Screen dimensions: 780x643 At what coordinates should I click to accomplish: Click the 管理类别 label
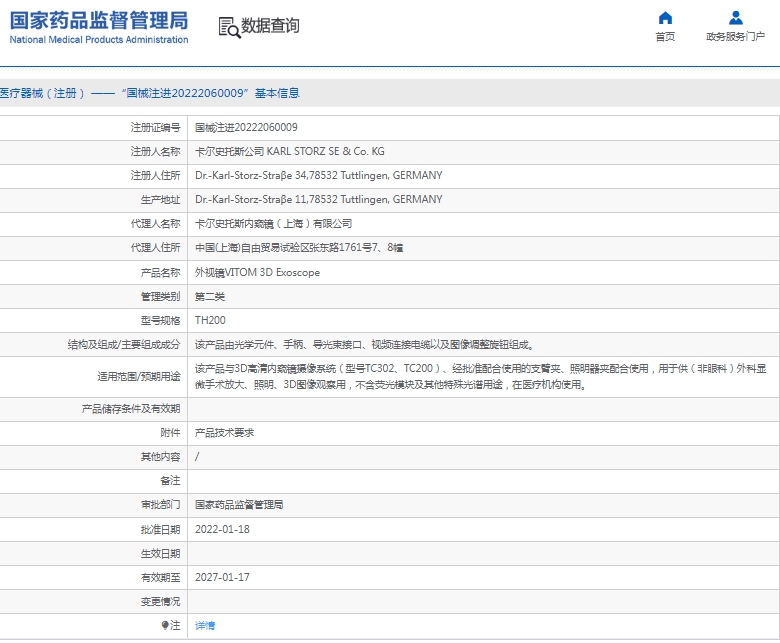click(x=160, y=297)
